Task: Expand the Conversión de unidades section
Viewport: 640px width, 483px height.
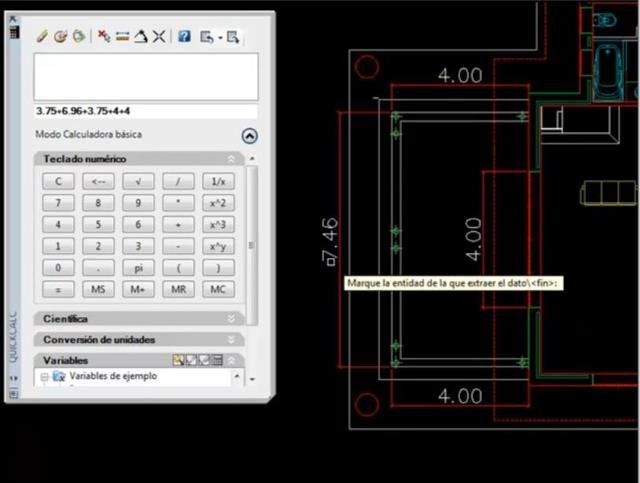Action: pos(231,340)
